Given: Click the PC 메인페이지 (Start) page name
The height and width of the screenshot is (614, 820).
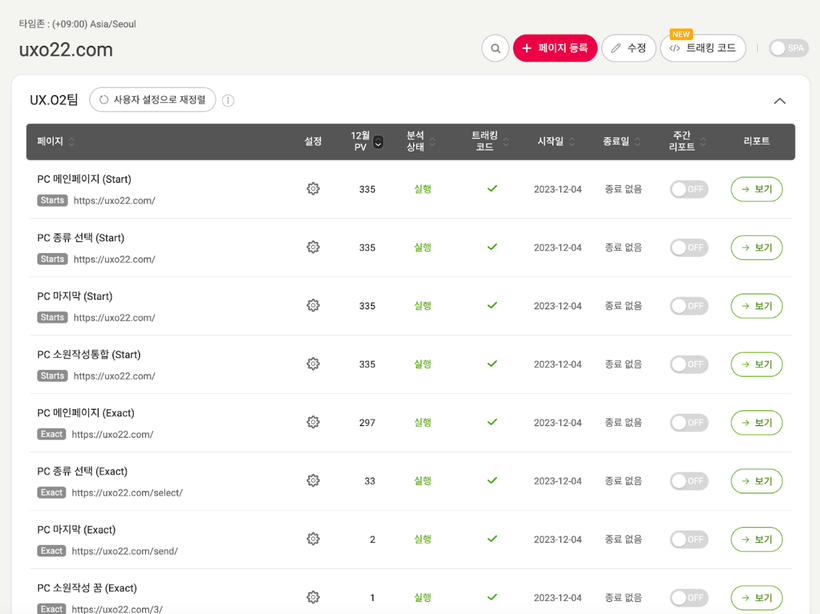Looking at the screenshot, I should coord(84,179).
